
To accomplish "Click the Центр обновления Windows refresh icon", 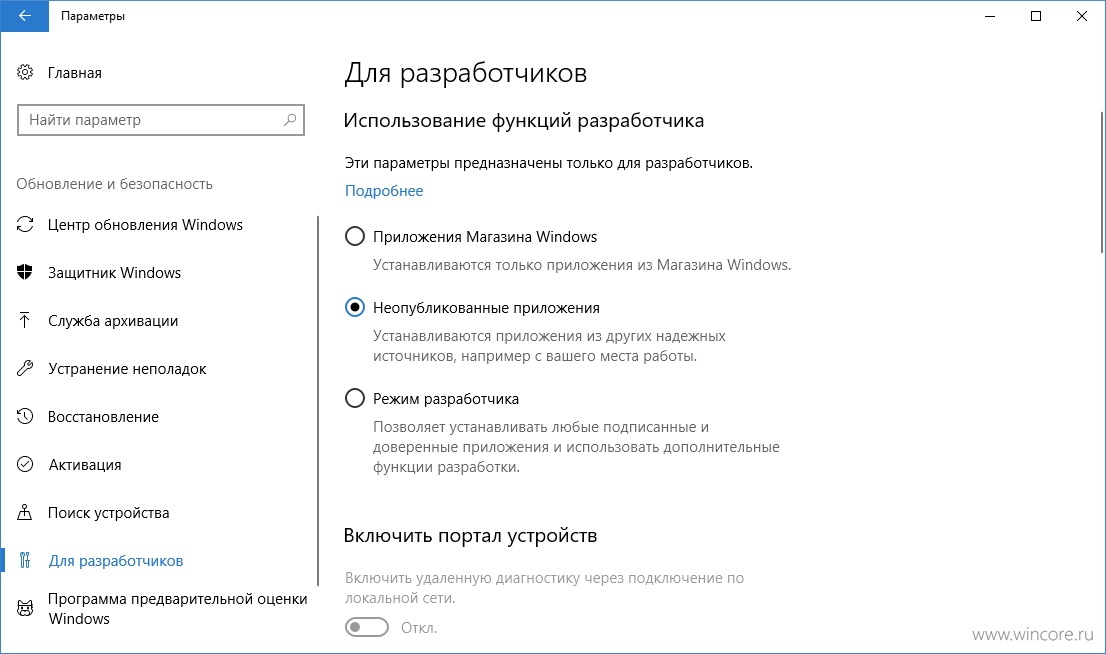I will (25, 224).
